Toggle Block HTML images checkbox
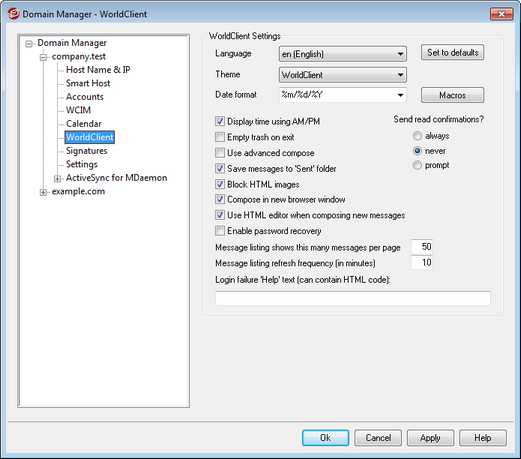The image size is (521, 459). click(220, 184)
